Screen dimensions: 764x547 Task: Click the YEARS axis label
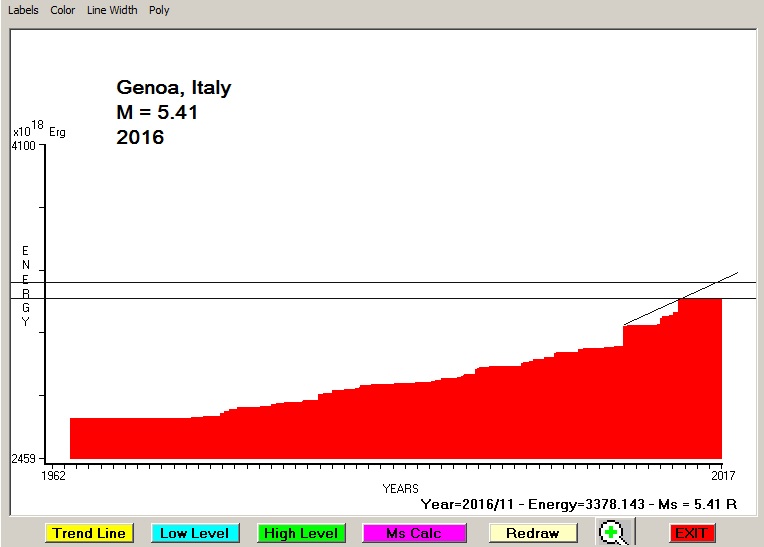click(401, 489)
